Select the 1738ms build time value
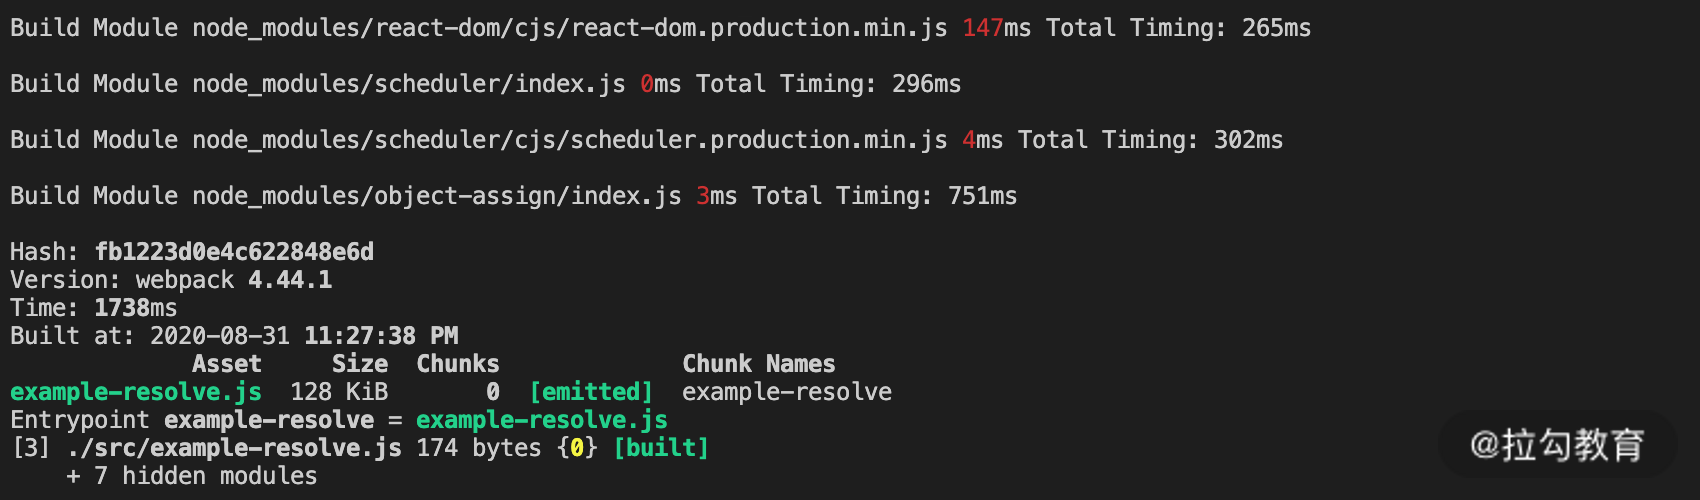 click(136, 308)
